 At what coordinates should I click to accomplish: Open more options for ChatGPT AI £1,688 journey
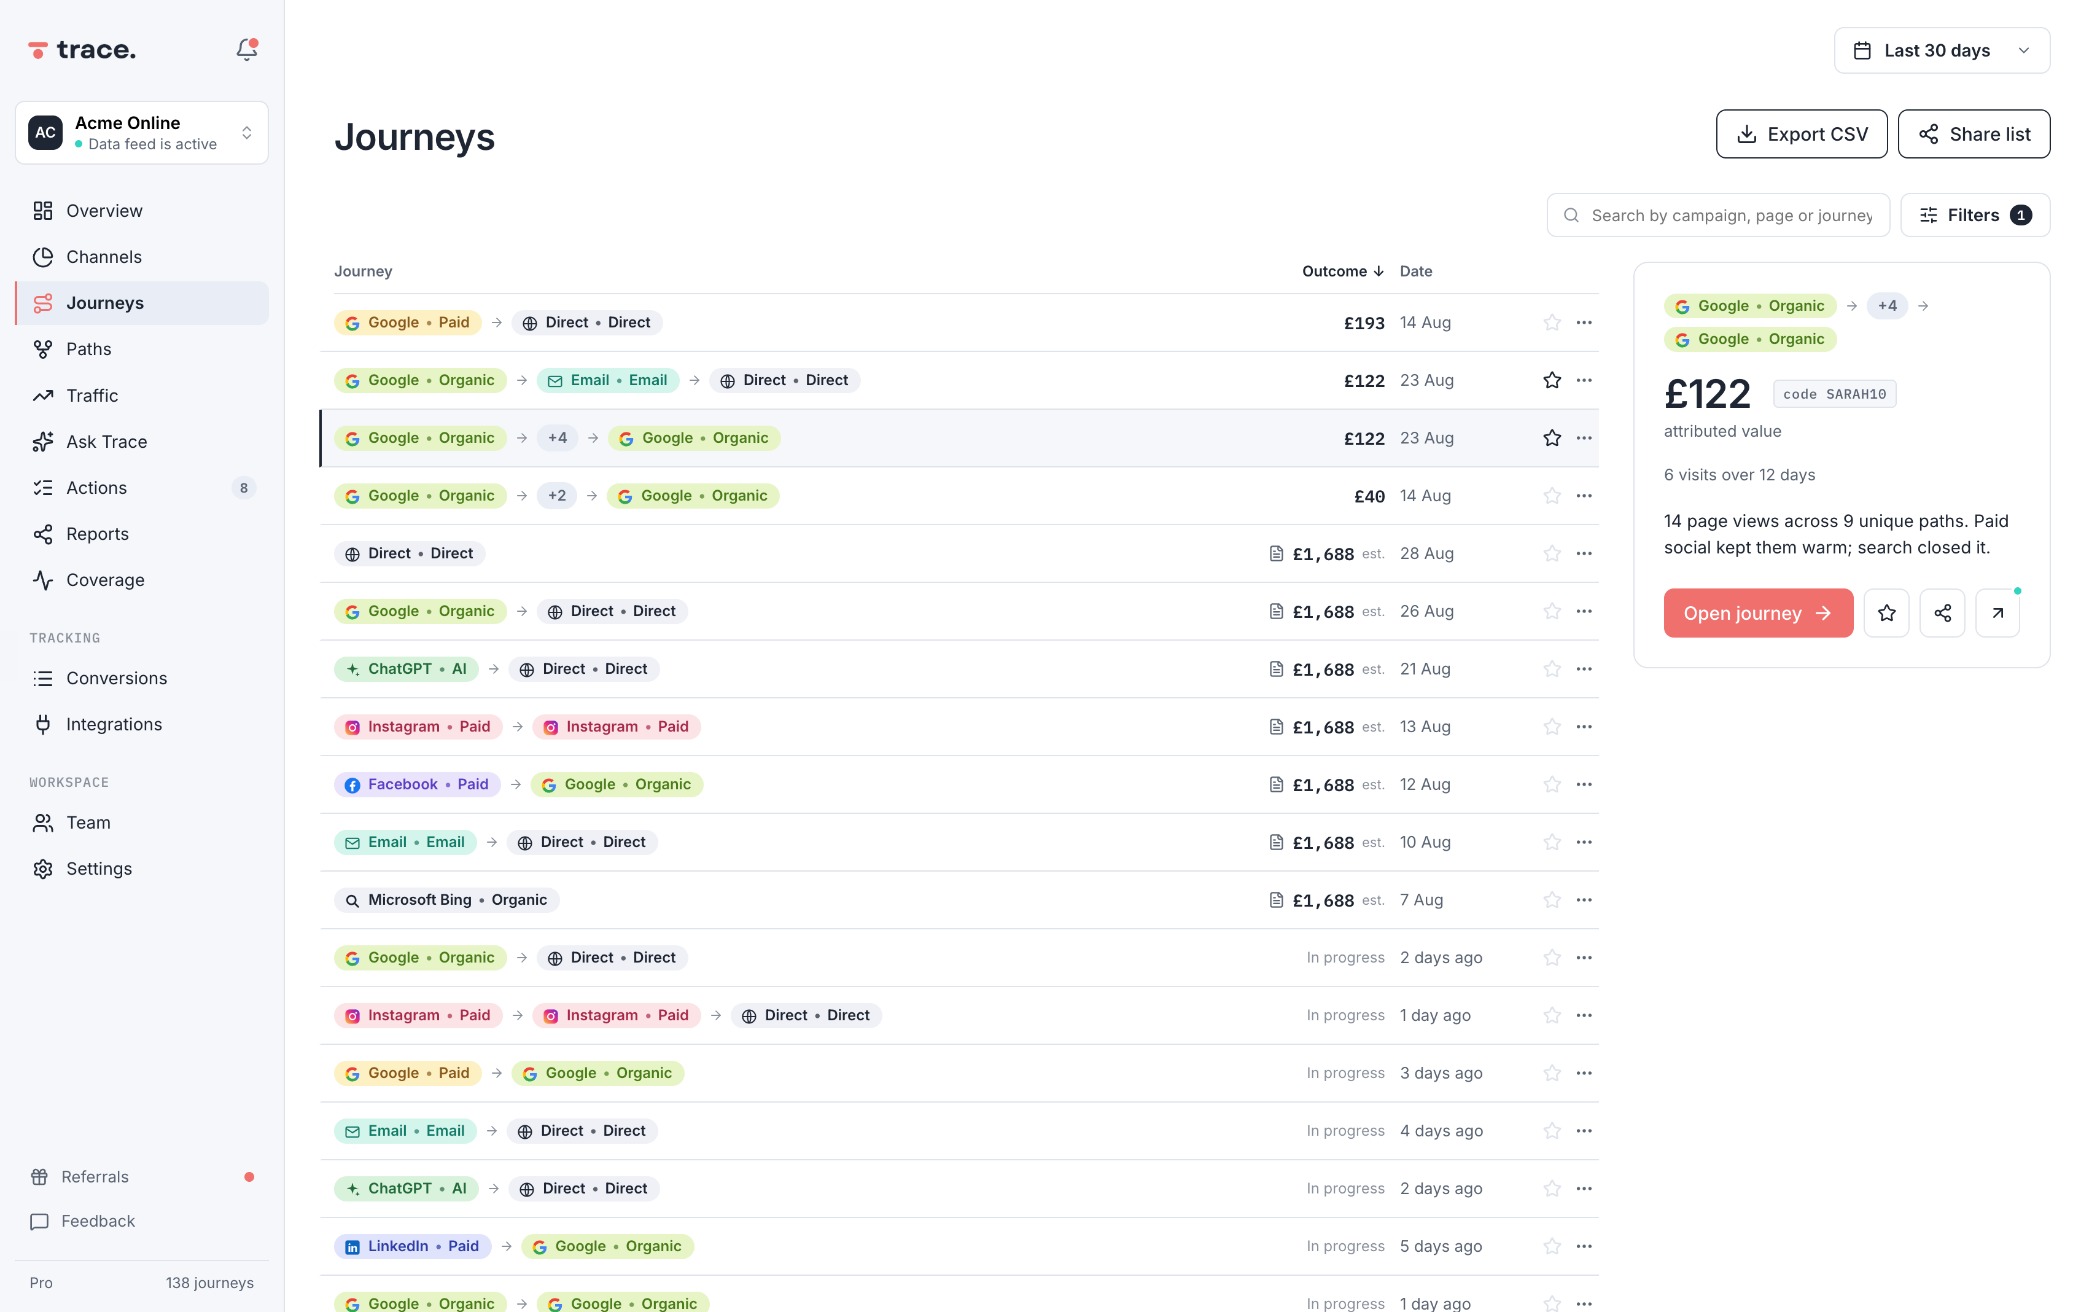(x=1584, y=669)
